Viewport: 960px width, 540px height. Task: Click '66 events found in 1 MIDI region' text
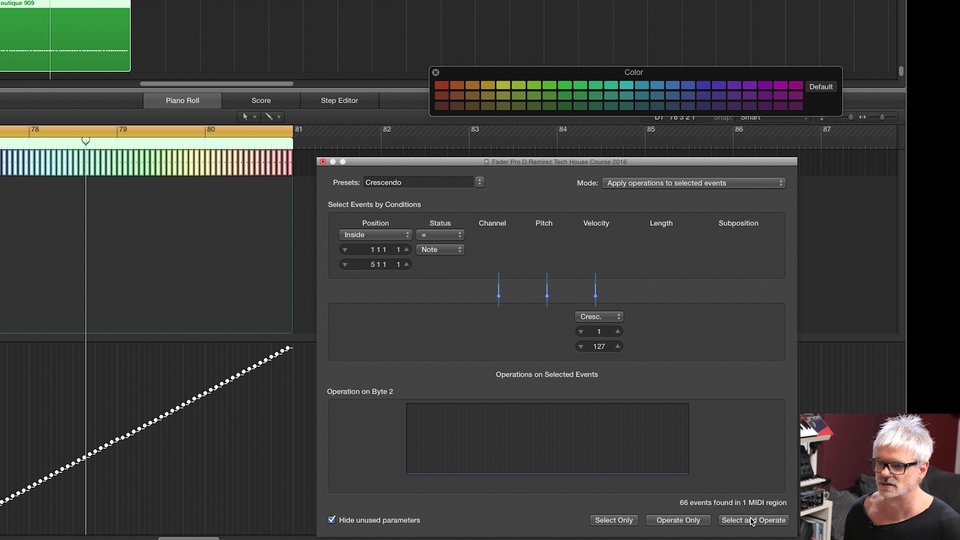pos(733,502)
